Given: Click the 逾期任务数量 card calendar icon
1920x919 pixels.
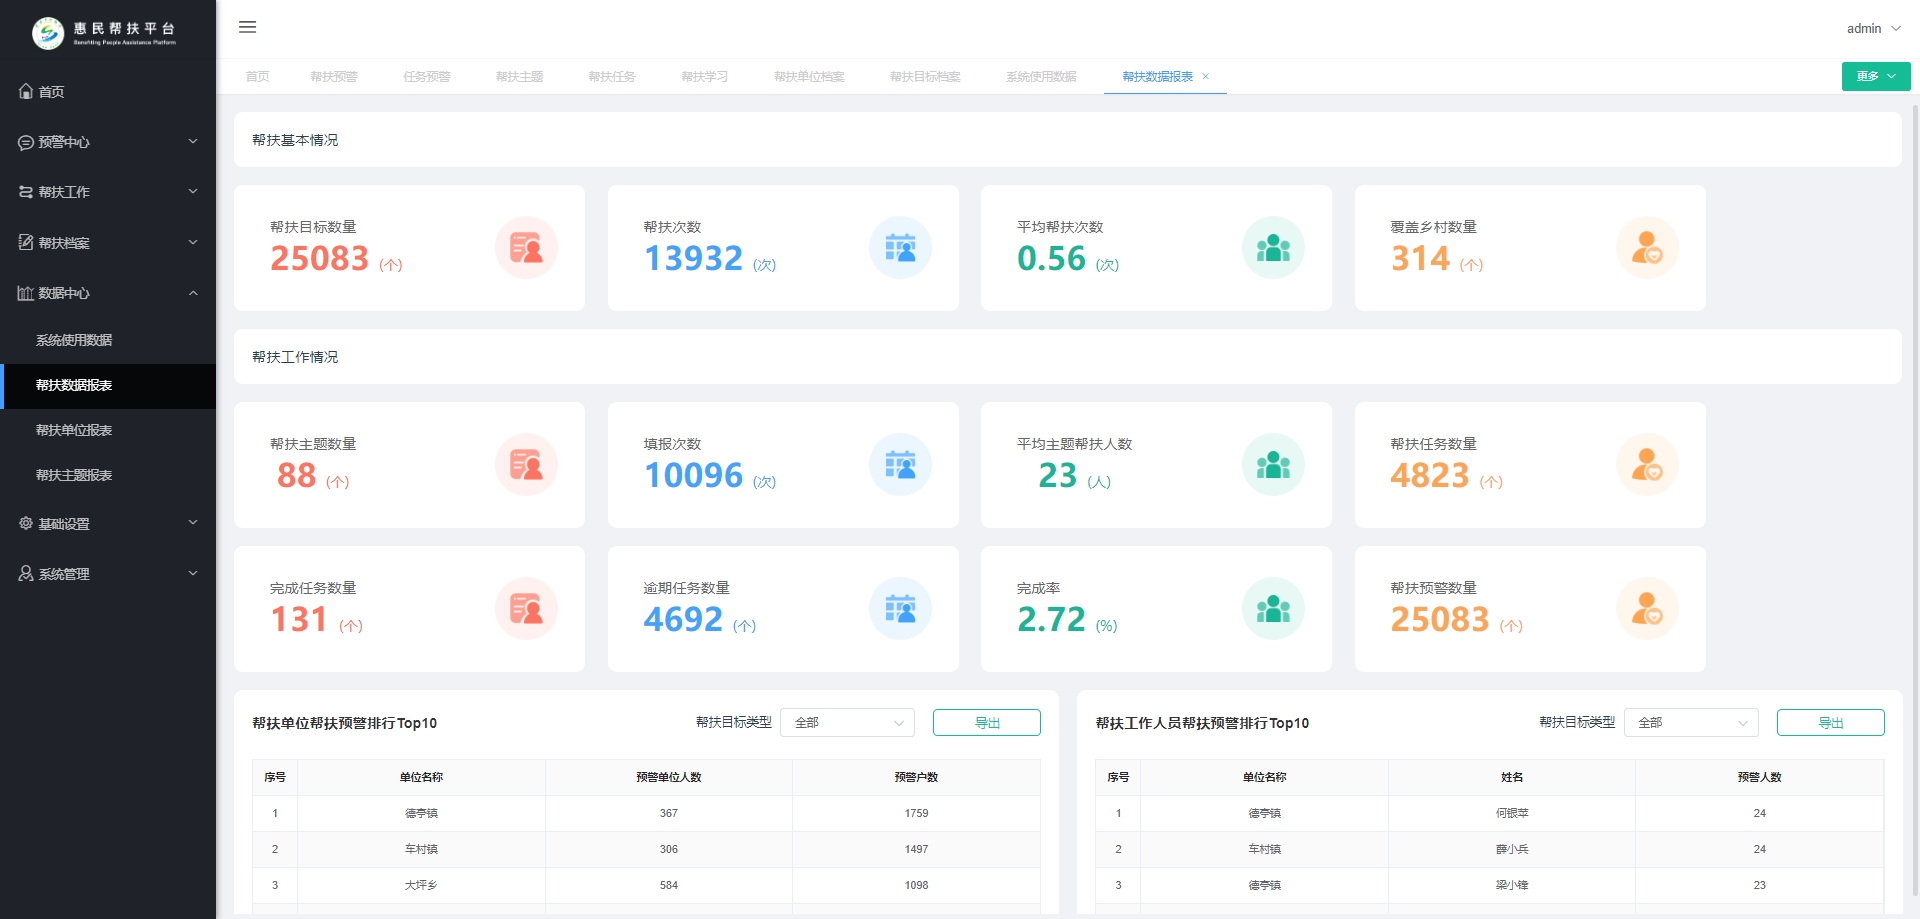Looking at the screenshot, I should coord(900,608).
